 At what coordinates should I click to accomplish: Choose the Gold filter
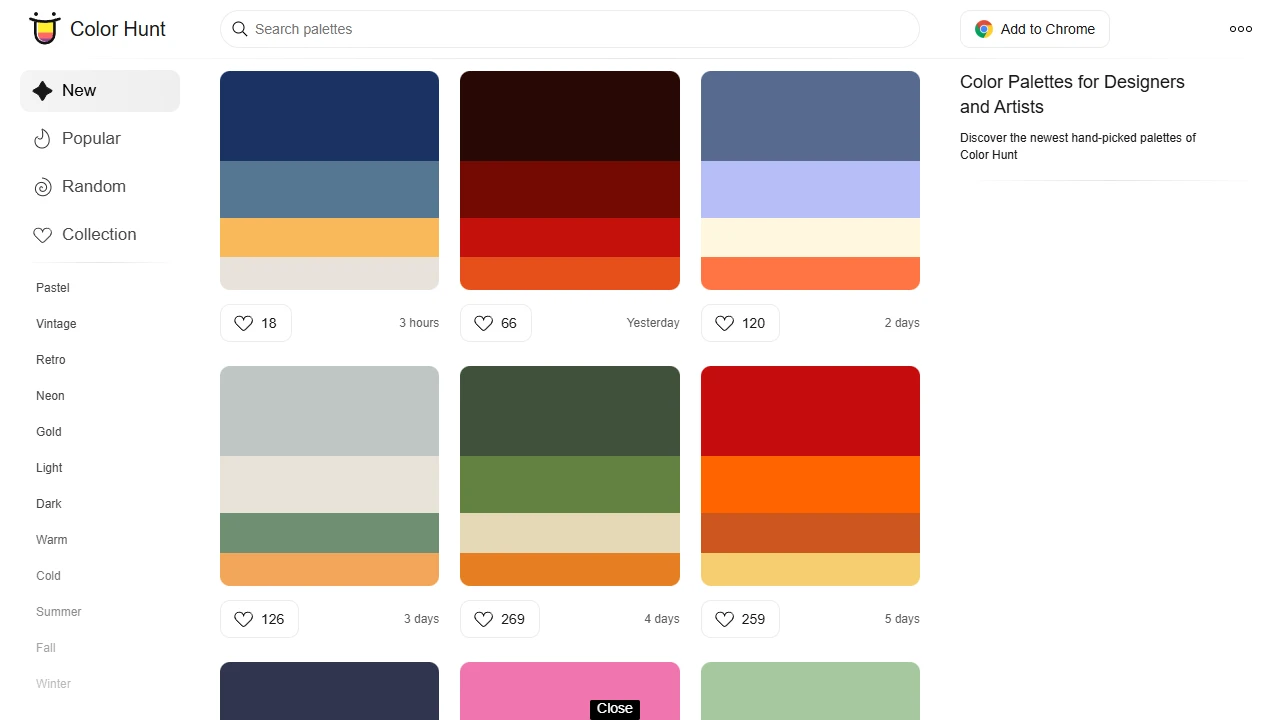(48, 432)
